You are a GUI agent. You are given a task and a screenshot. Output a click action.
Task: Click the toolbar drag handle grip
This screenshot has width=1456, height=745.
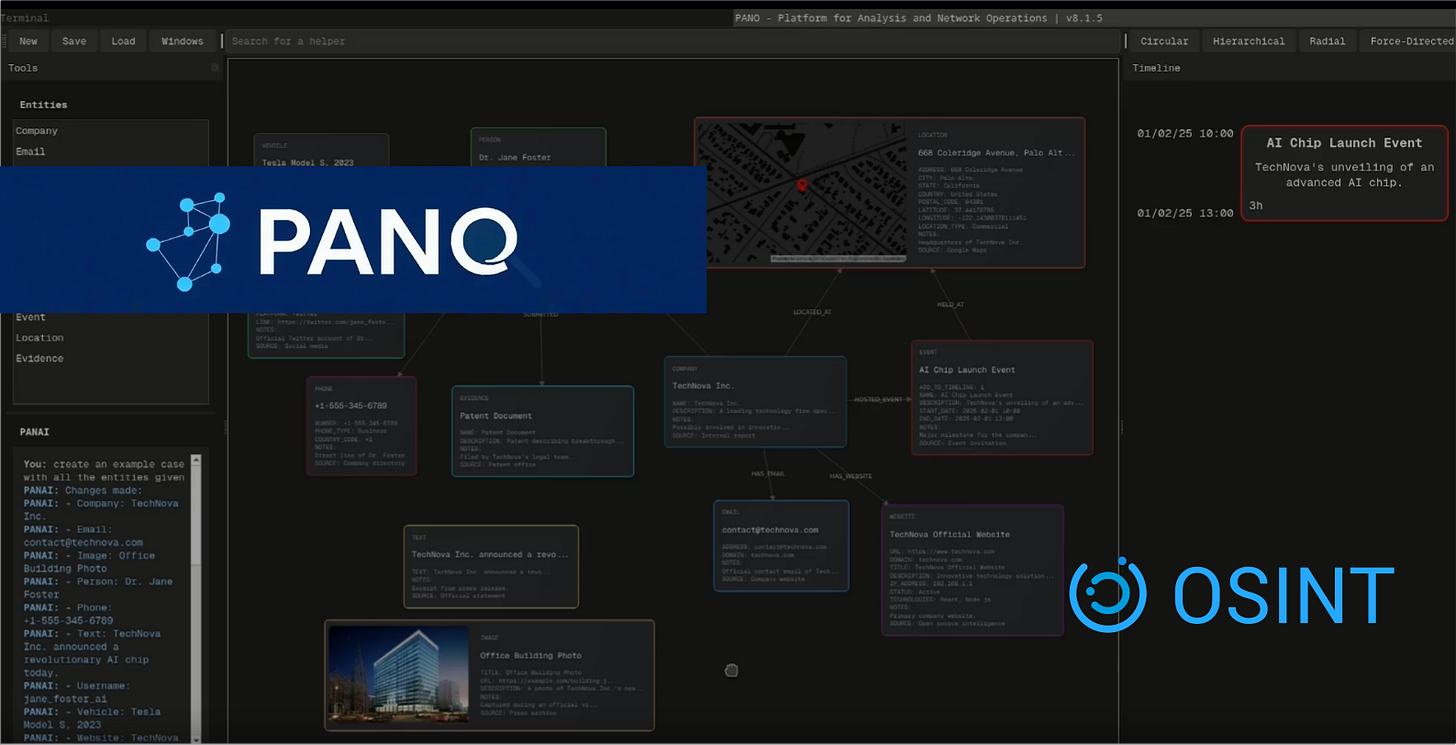[x=4, y=41]
